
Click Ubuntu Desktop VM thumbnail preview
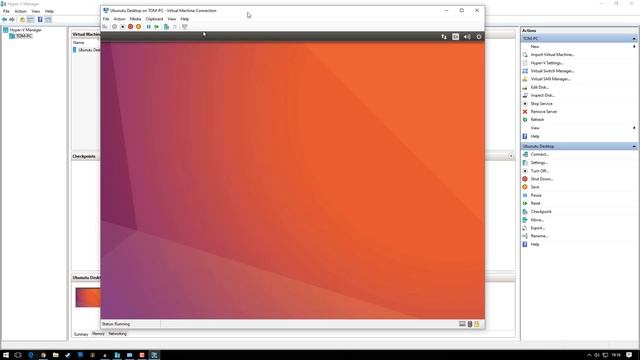(x=88, y=298)
